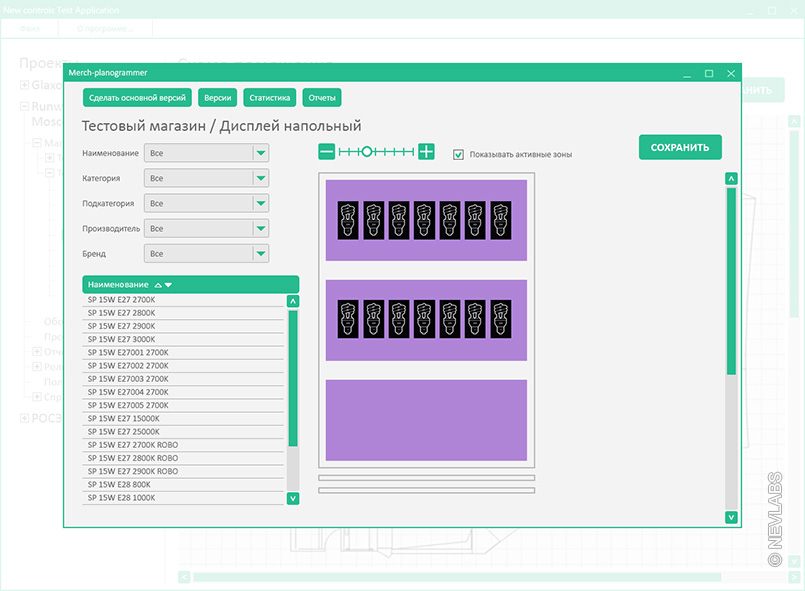The width and height of the screenshot is (805, 591).
Task: Click scroll up arrow in product list
Action: tap(293, 301)
